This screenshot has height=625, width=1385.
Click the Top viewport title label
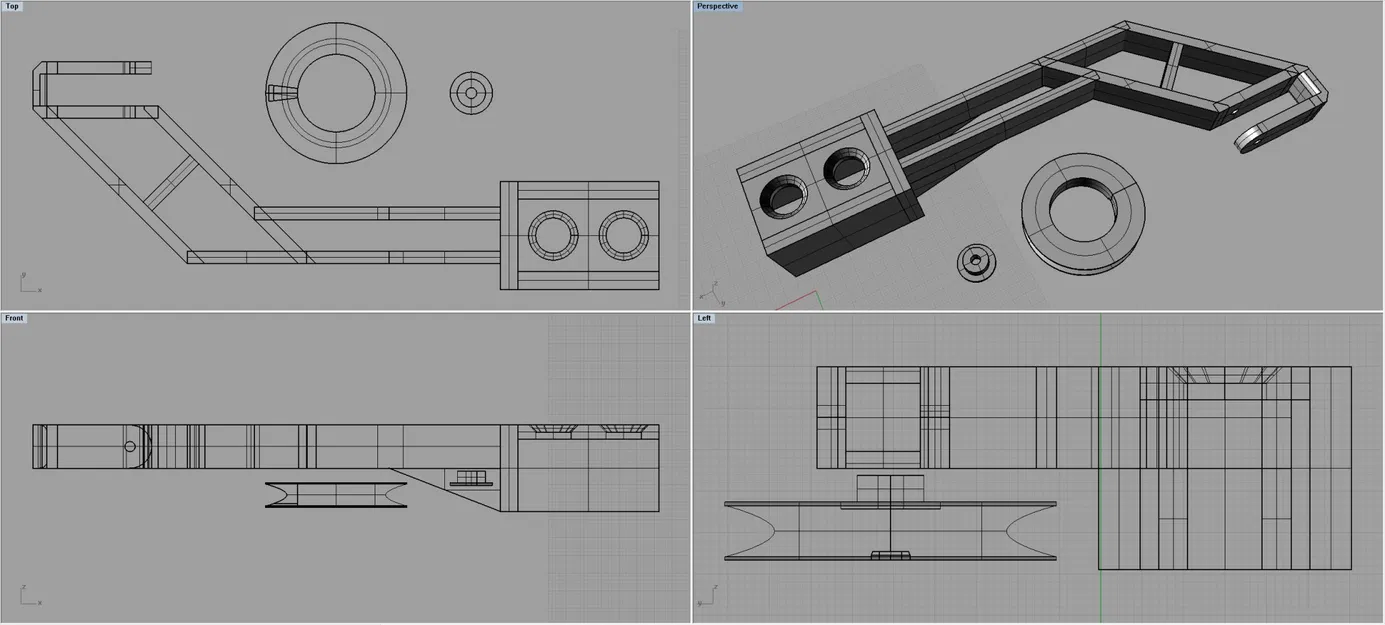[12, 6]
